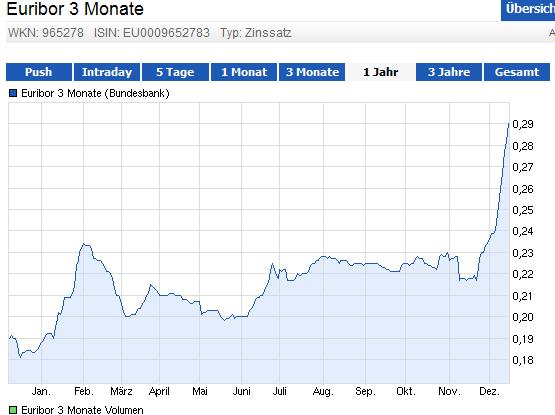Viewport: 555px width, 415px height.
Task: Click the 0,25 y-axis value
Action: (x=523, y=210)
